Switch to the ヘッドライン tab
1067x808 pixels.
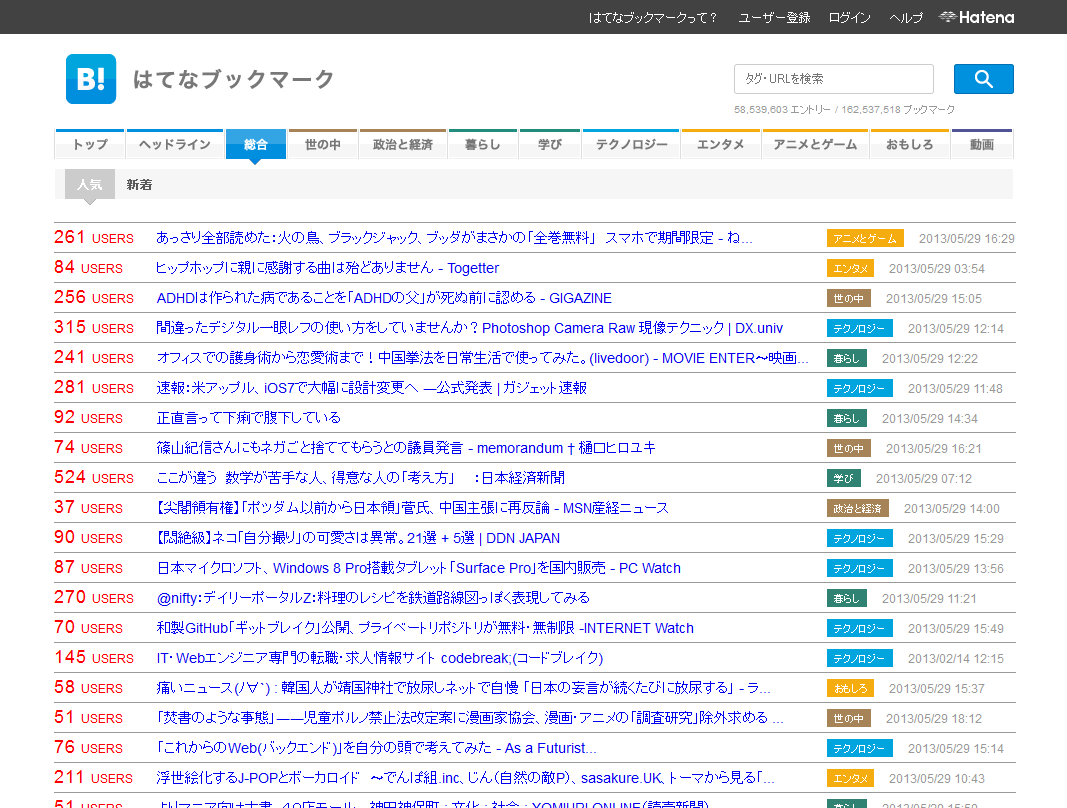point(175,144)
